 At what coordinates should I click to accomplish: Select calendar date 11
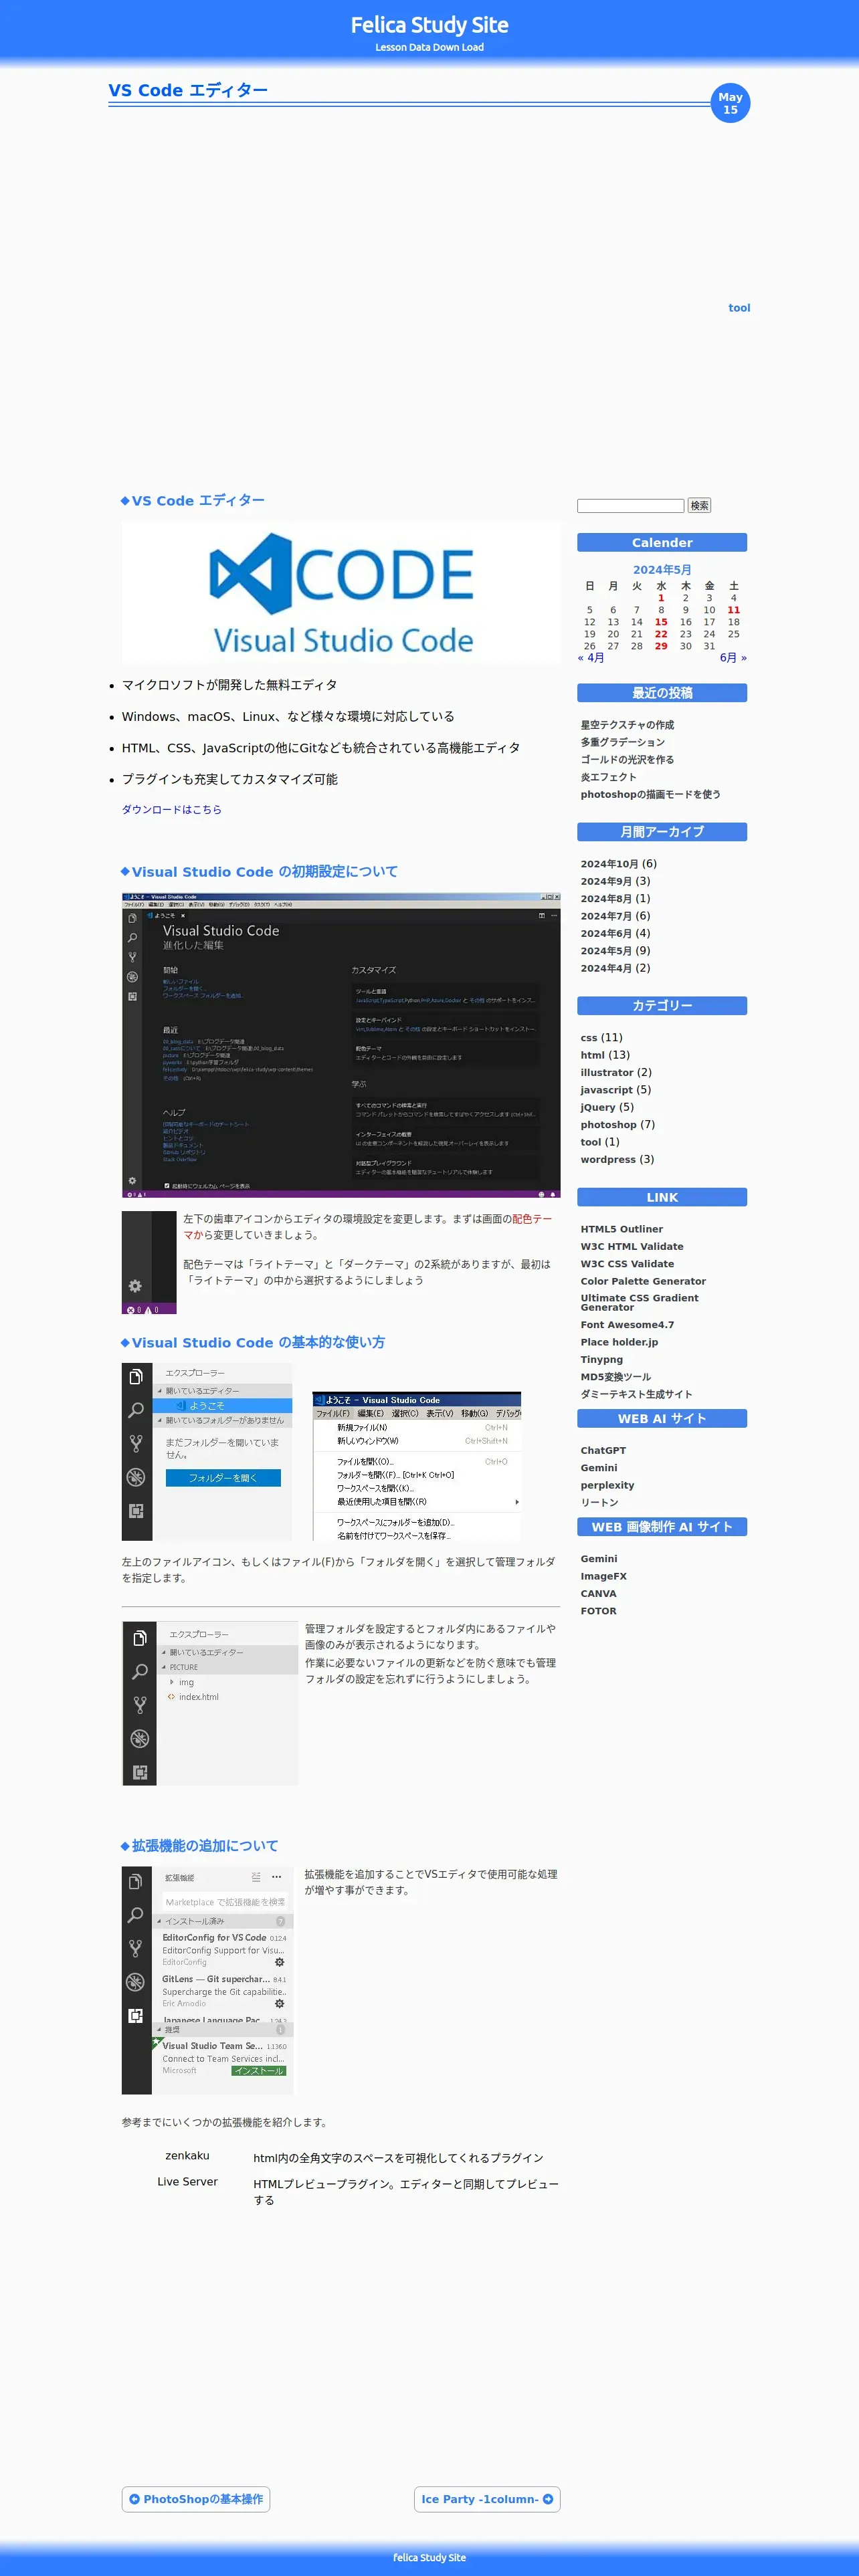click(733, 610)
